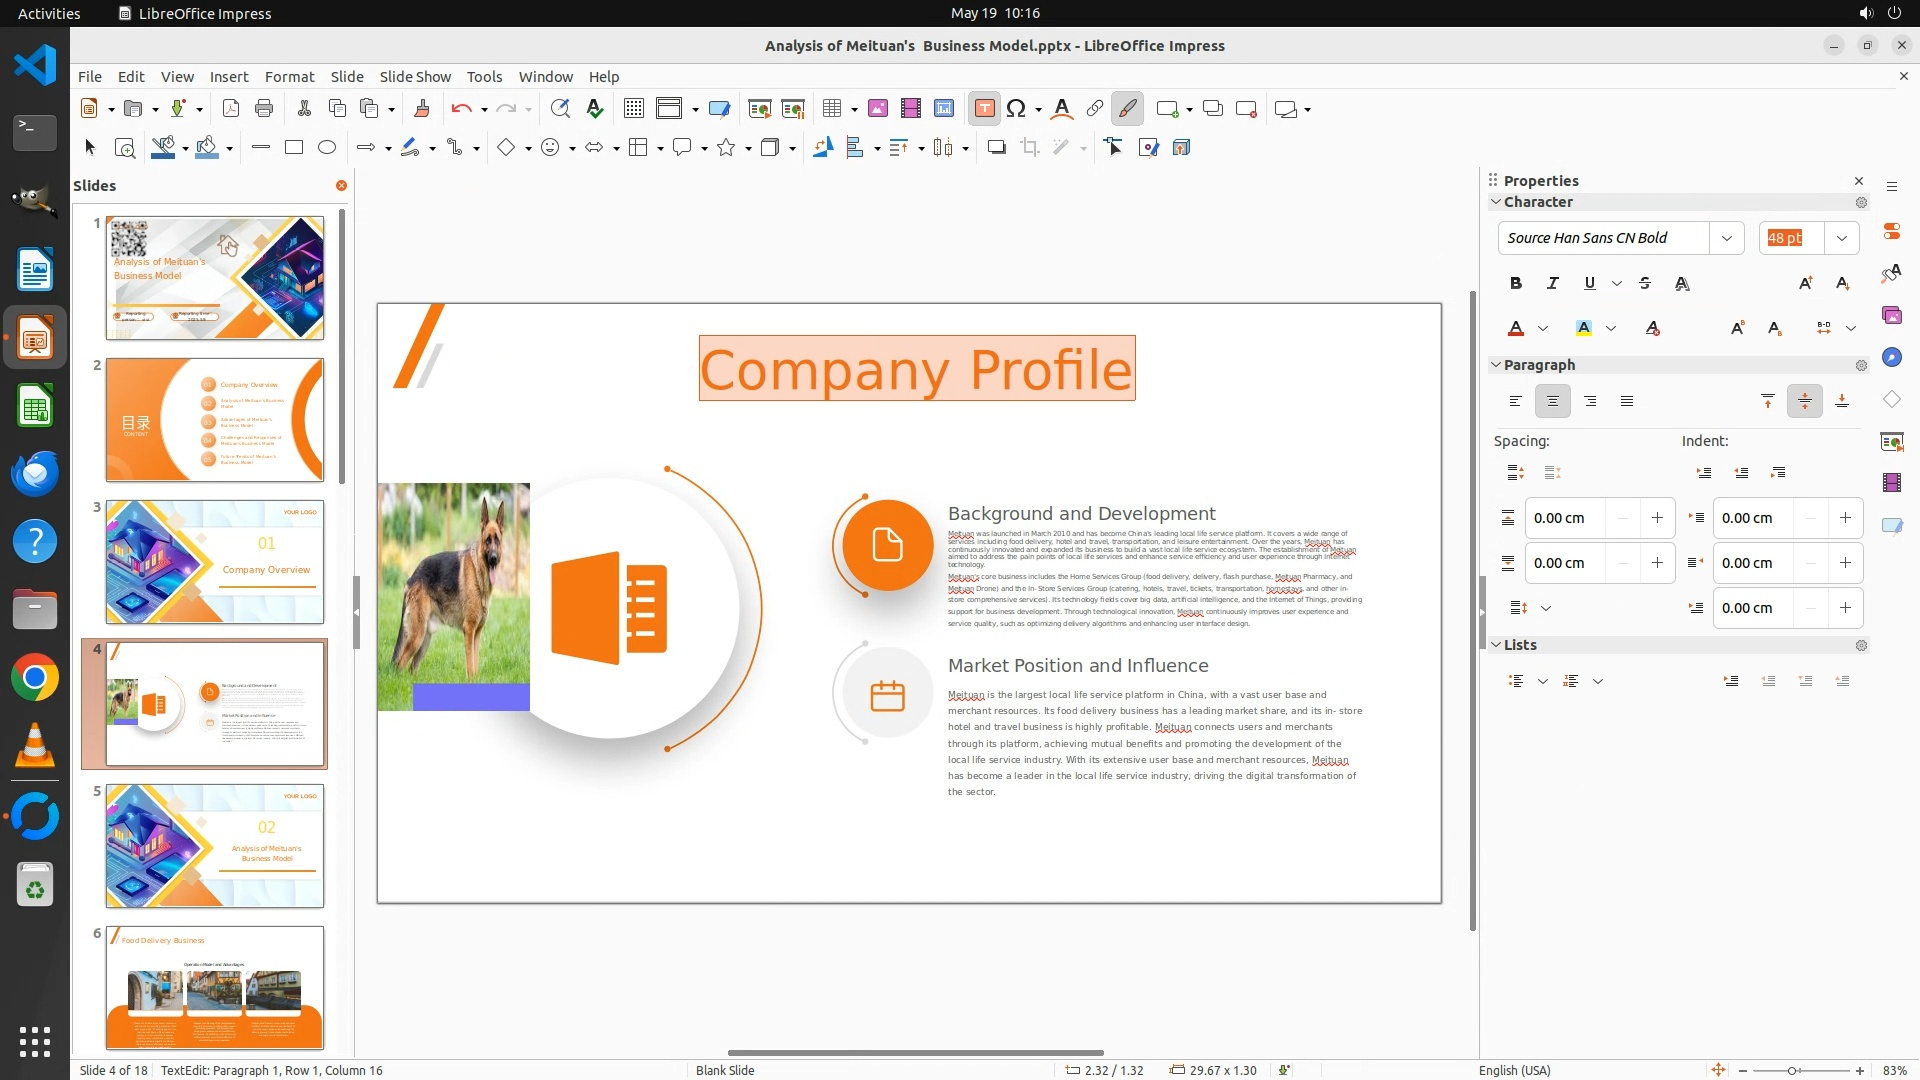Viewport: 1920px width, 1080px height.
Task: Open the font name dropdown
Action: [x=1726, y=238]
